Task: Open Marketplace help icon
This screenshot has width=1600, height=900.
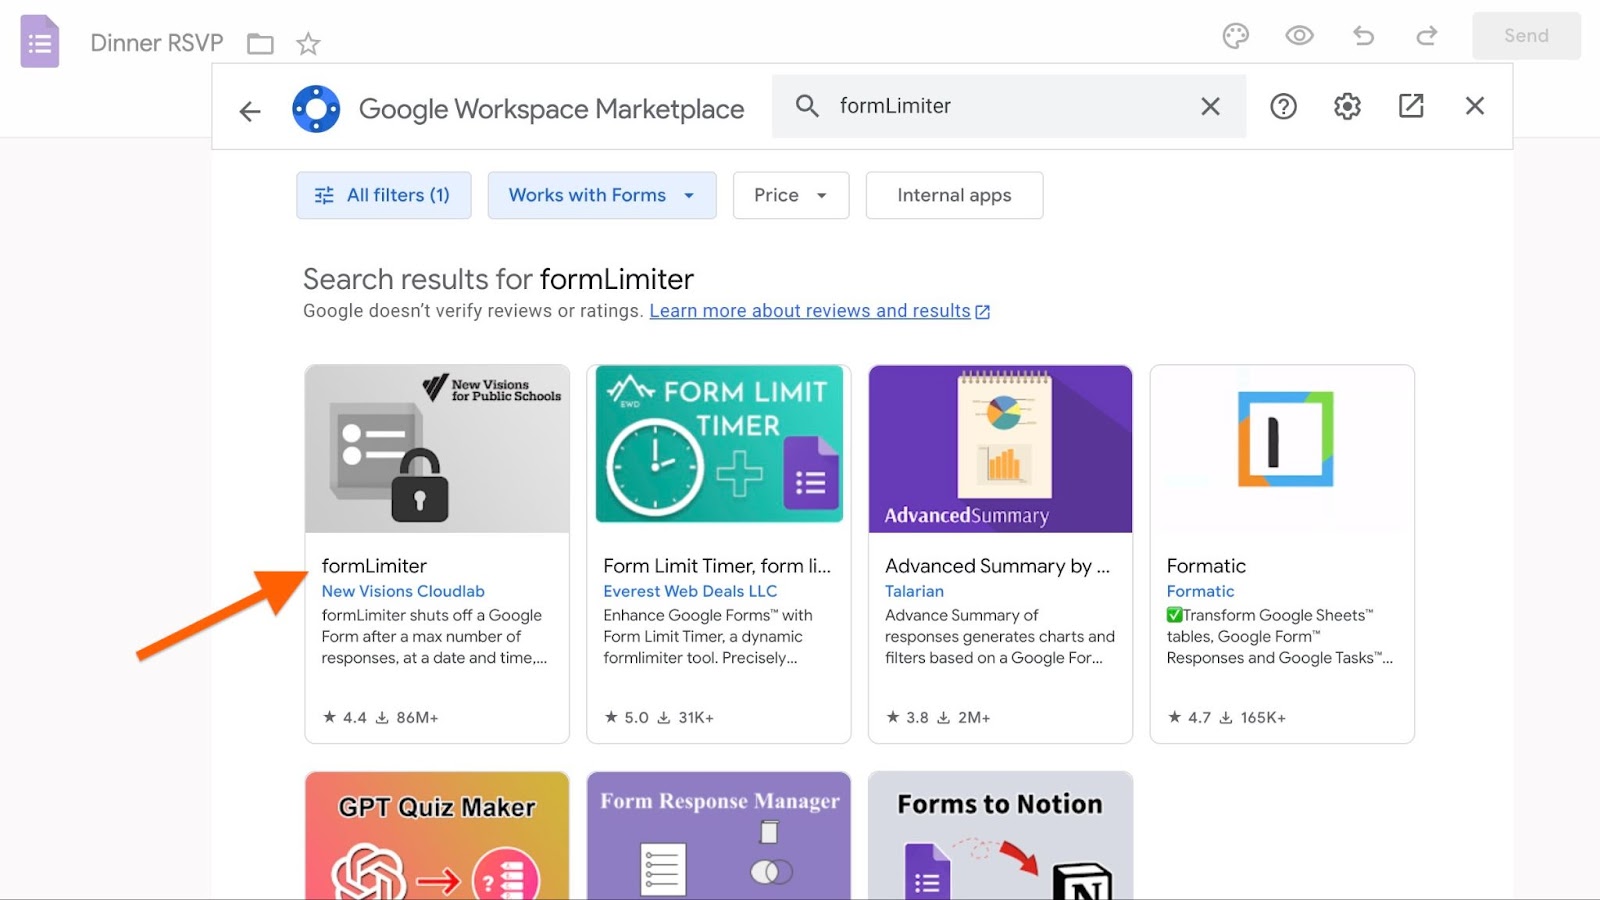Action: pyautogui.click(x=1283, y=106)
